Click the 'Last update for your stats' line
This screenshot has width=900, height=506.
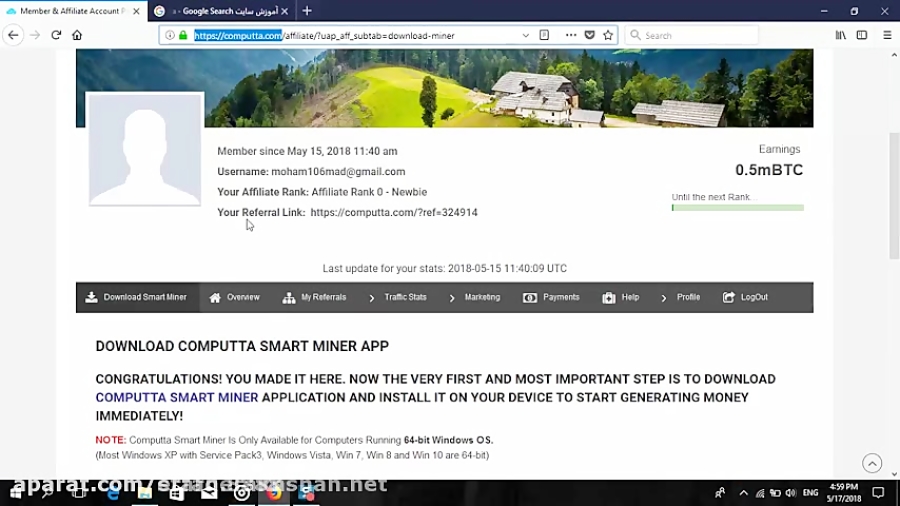(444, 268)
